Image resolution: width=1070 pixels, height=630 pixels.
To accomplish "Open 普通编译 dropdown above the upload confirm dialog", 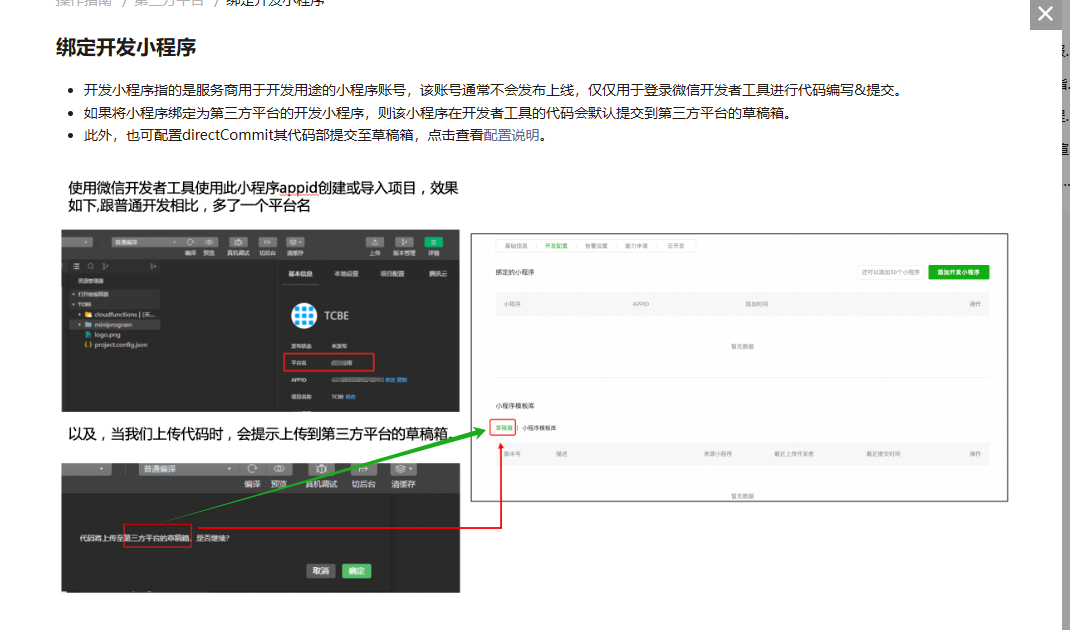I will 189,469.
